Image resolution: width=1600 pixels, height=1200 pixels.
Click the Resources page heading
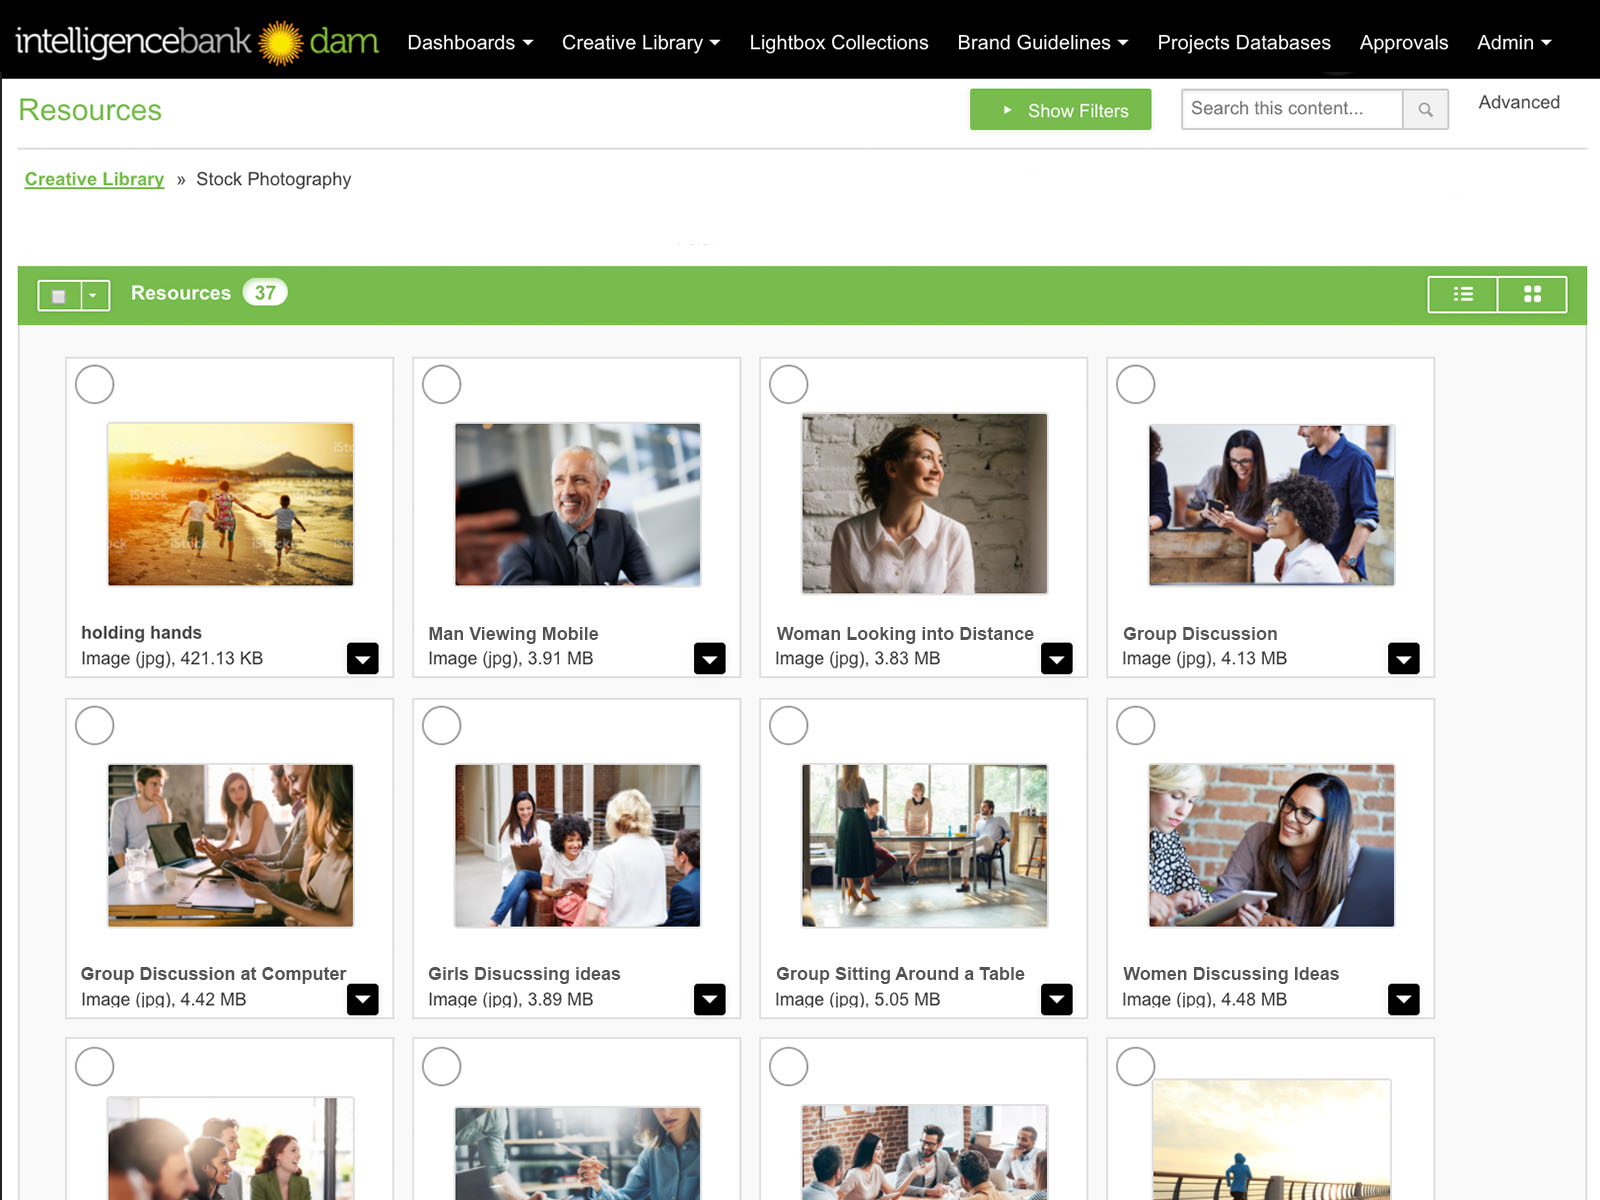click(90, 110)
